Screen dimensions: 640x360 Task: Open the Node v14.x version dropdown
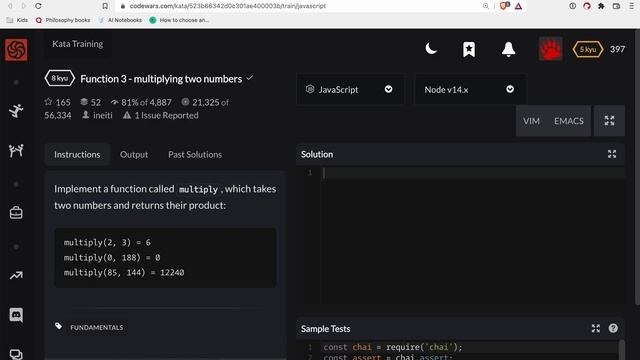(x=470, y=89)
